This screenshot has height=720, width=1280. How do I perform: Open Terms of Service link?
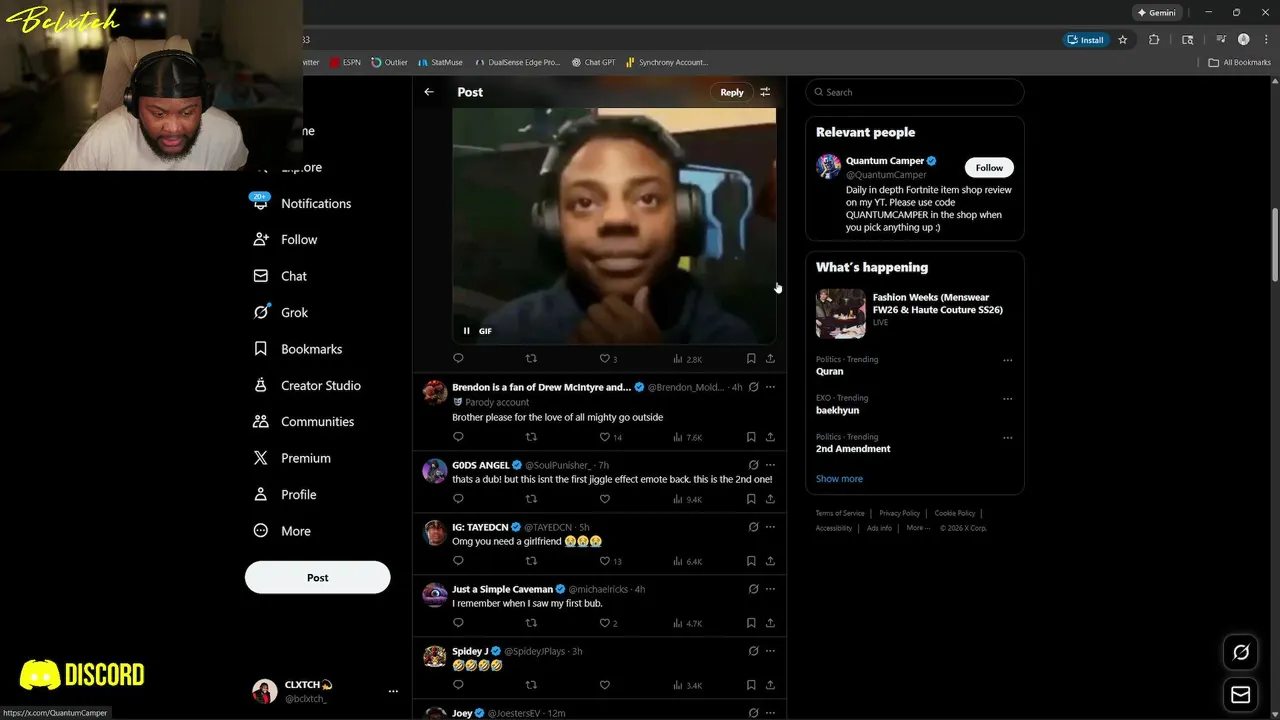tap(840, 513)
